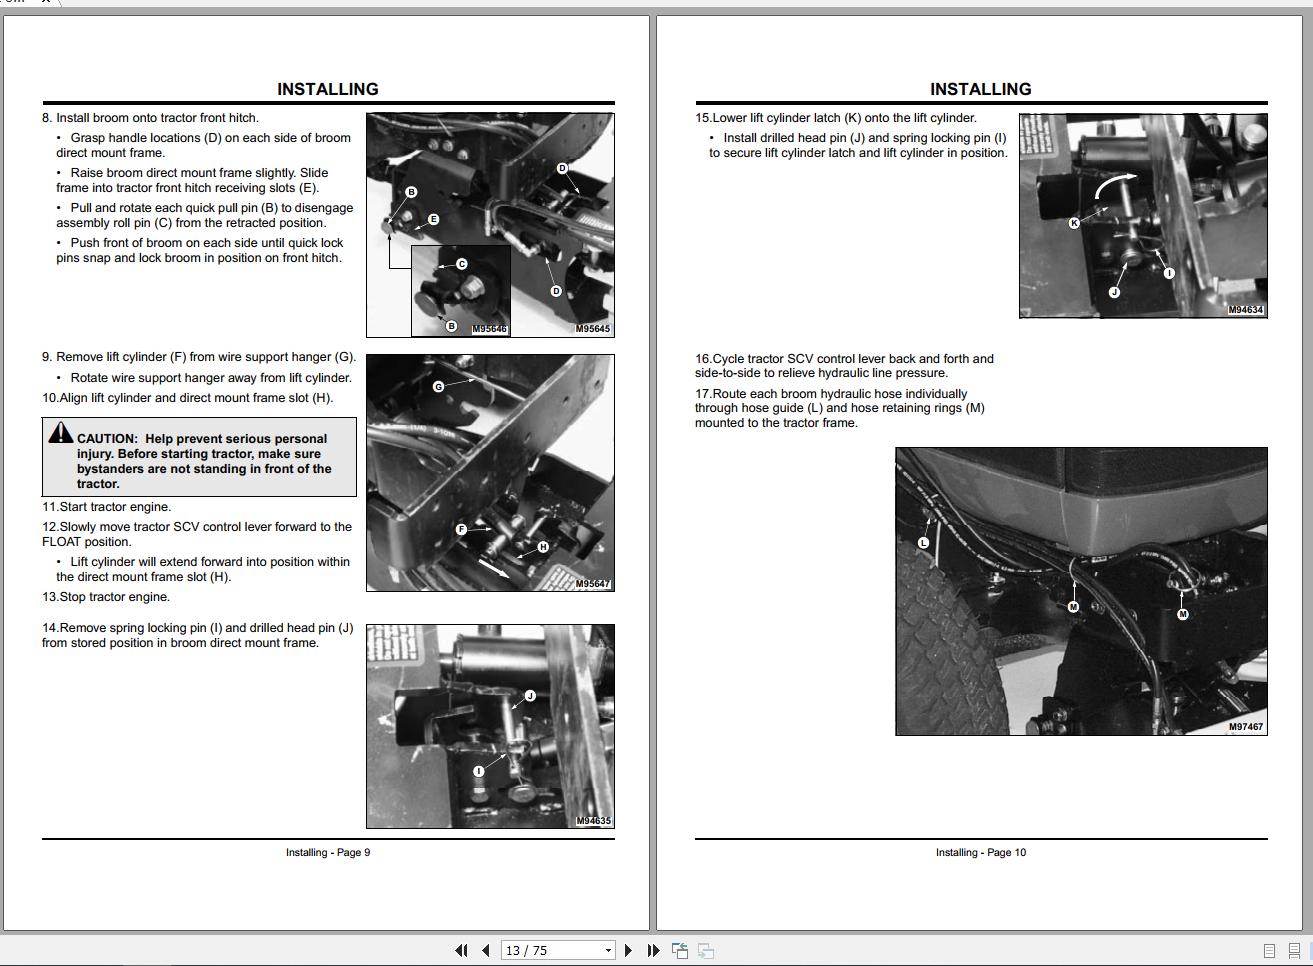Click the 13 / 75 page number field
This screenshot has height=966, width=1313.
pyautogui.click(x=550, y=950)
